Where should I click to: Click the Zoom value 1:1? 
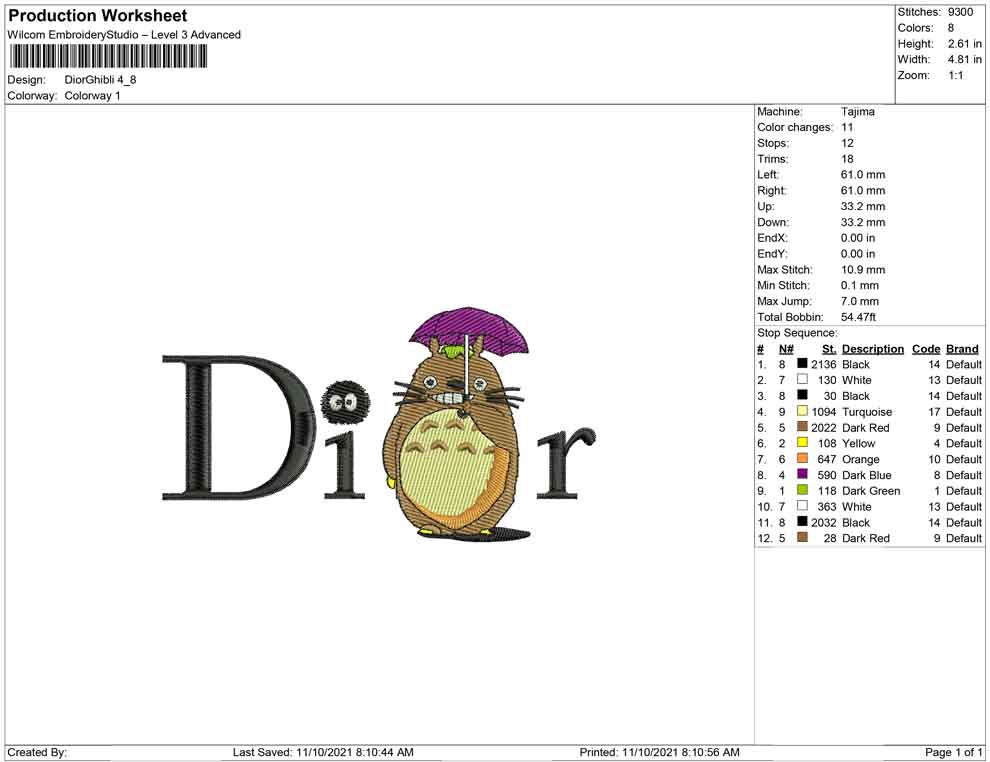click(x=955, y=75)
